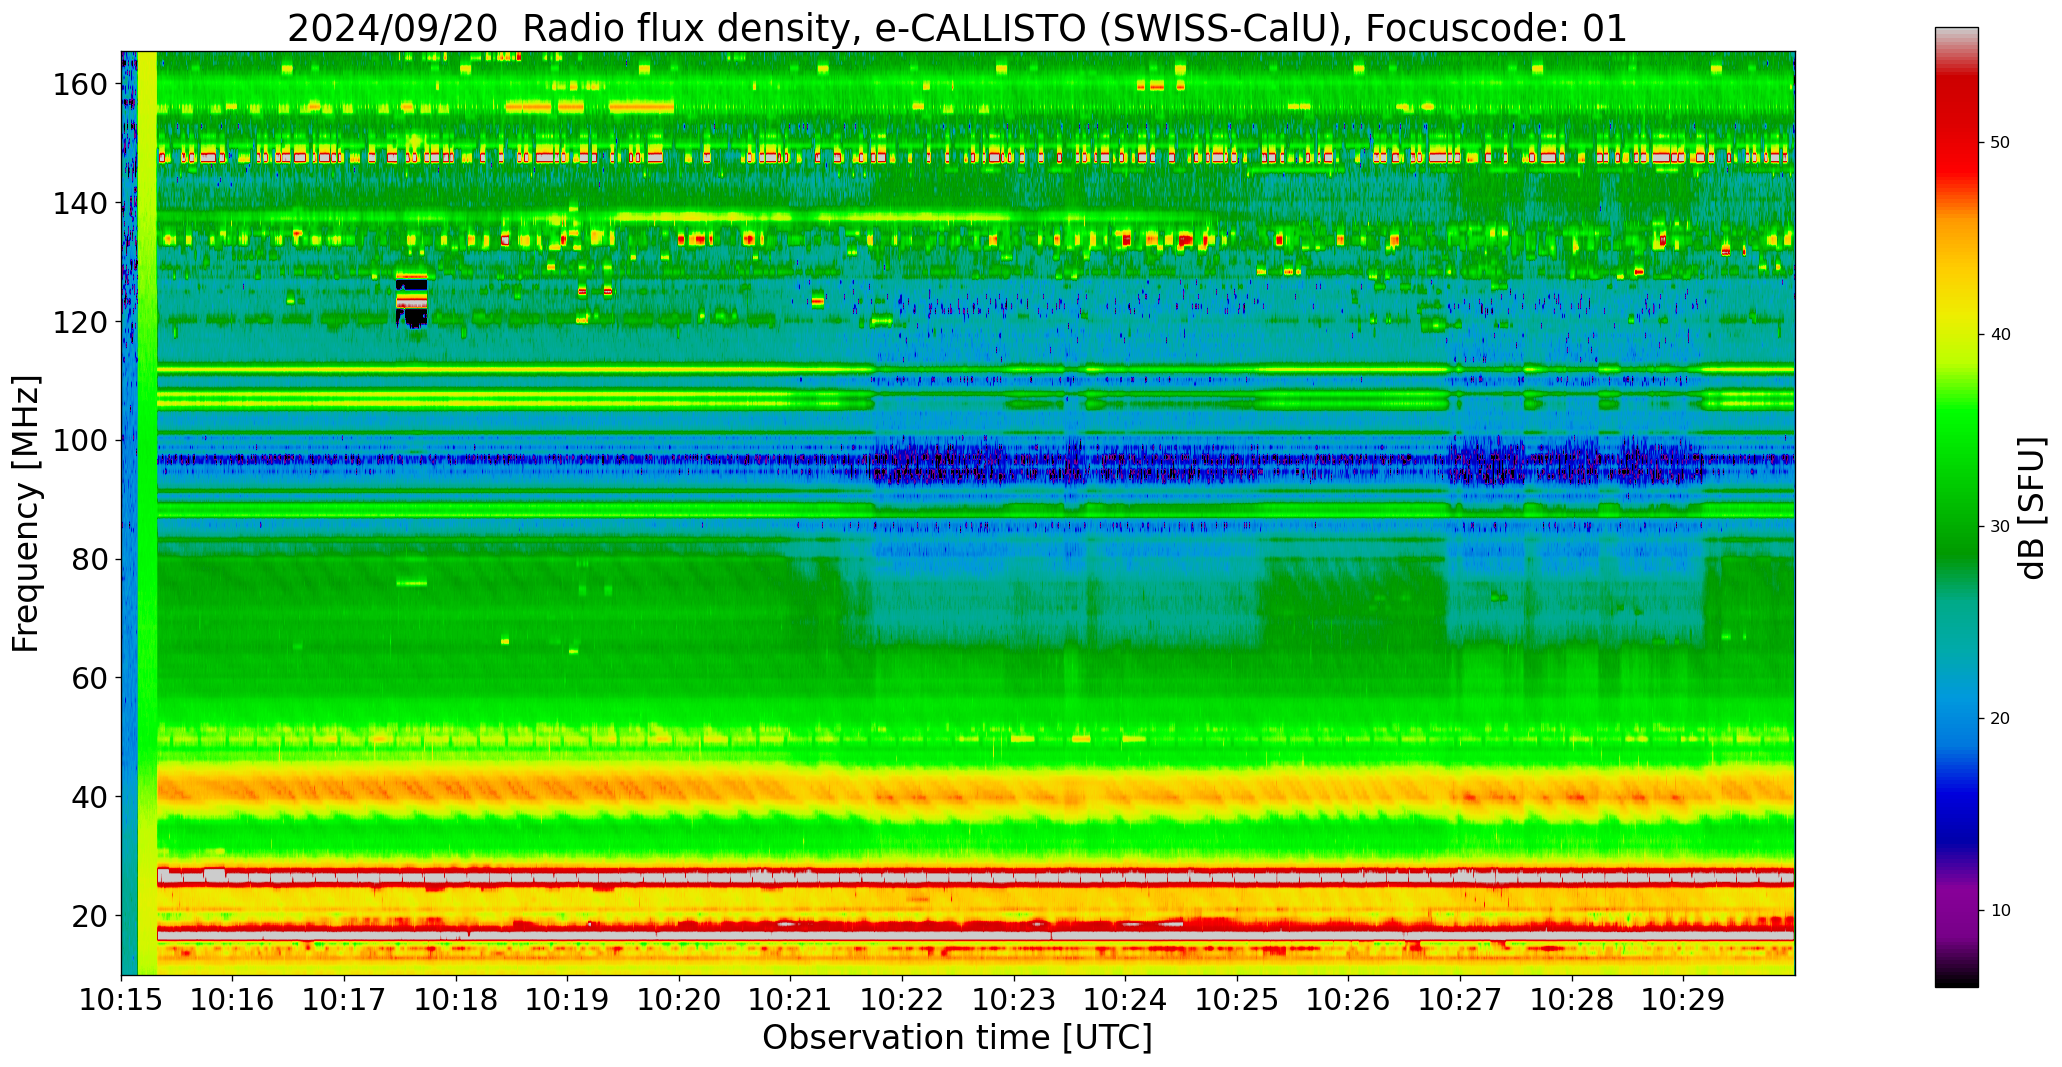
Task: Click the 'Observation time [UTC]' x-axis label
Action: tap(957, 1038)
